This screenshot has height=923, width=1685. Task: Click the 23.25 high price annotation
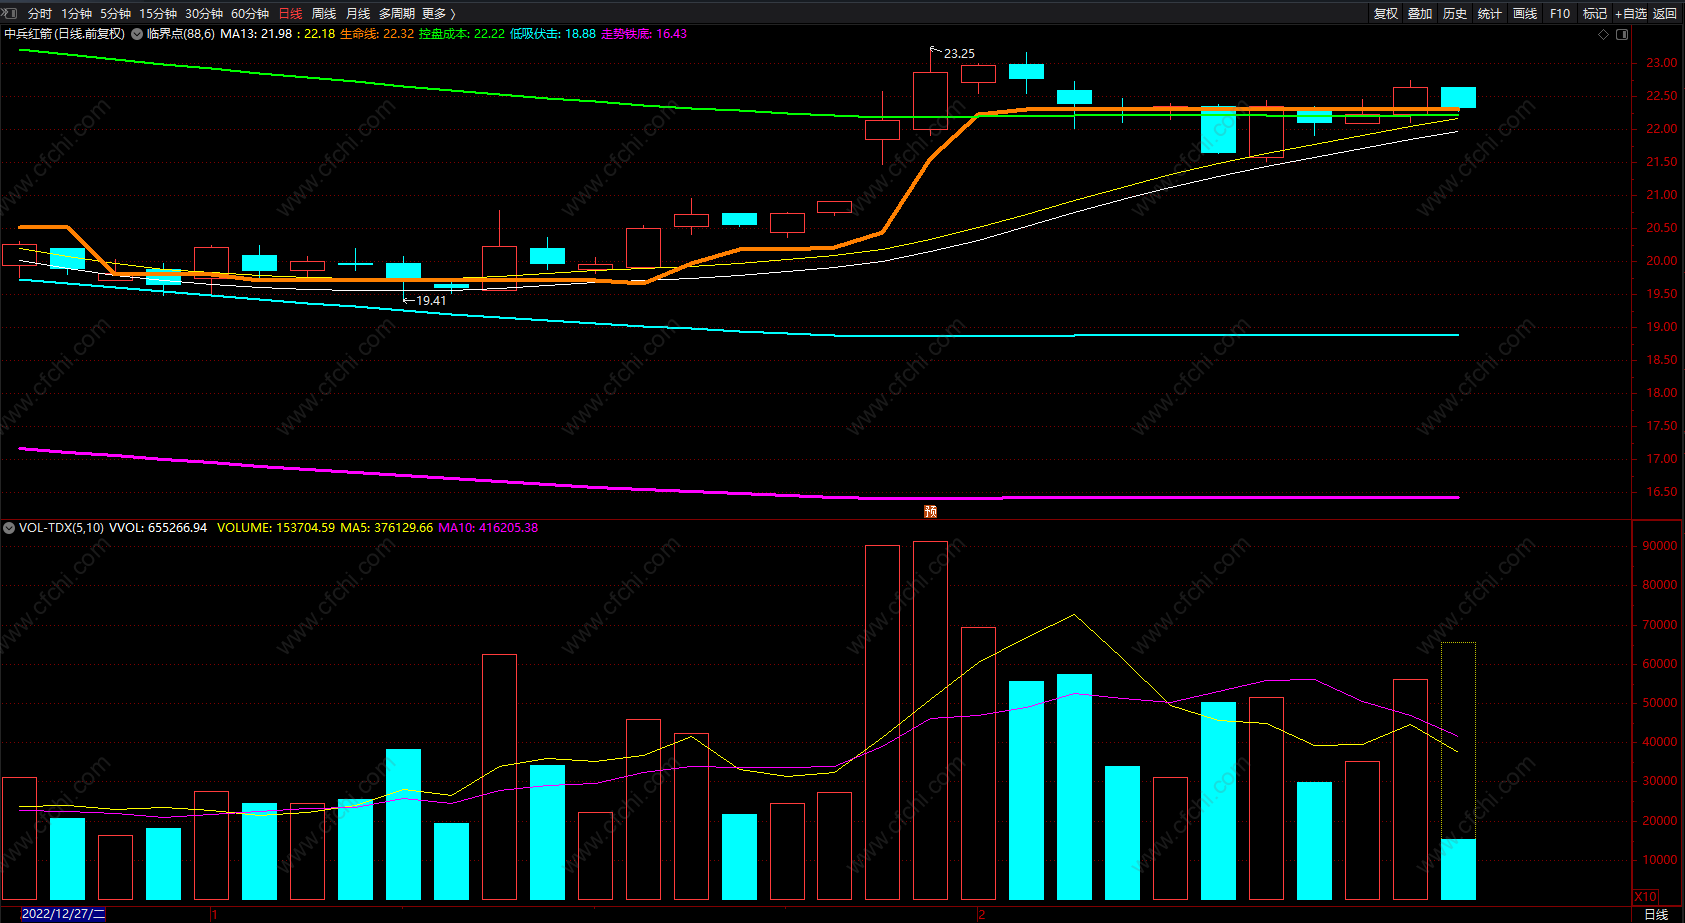(959, 54)
